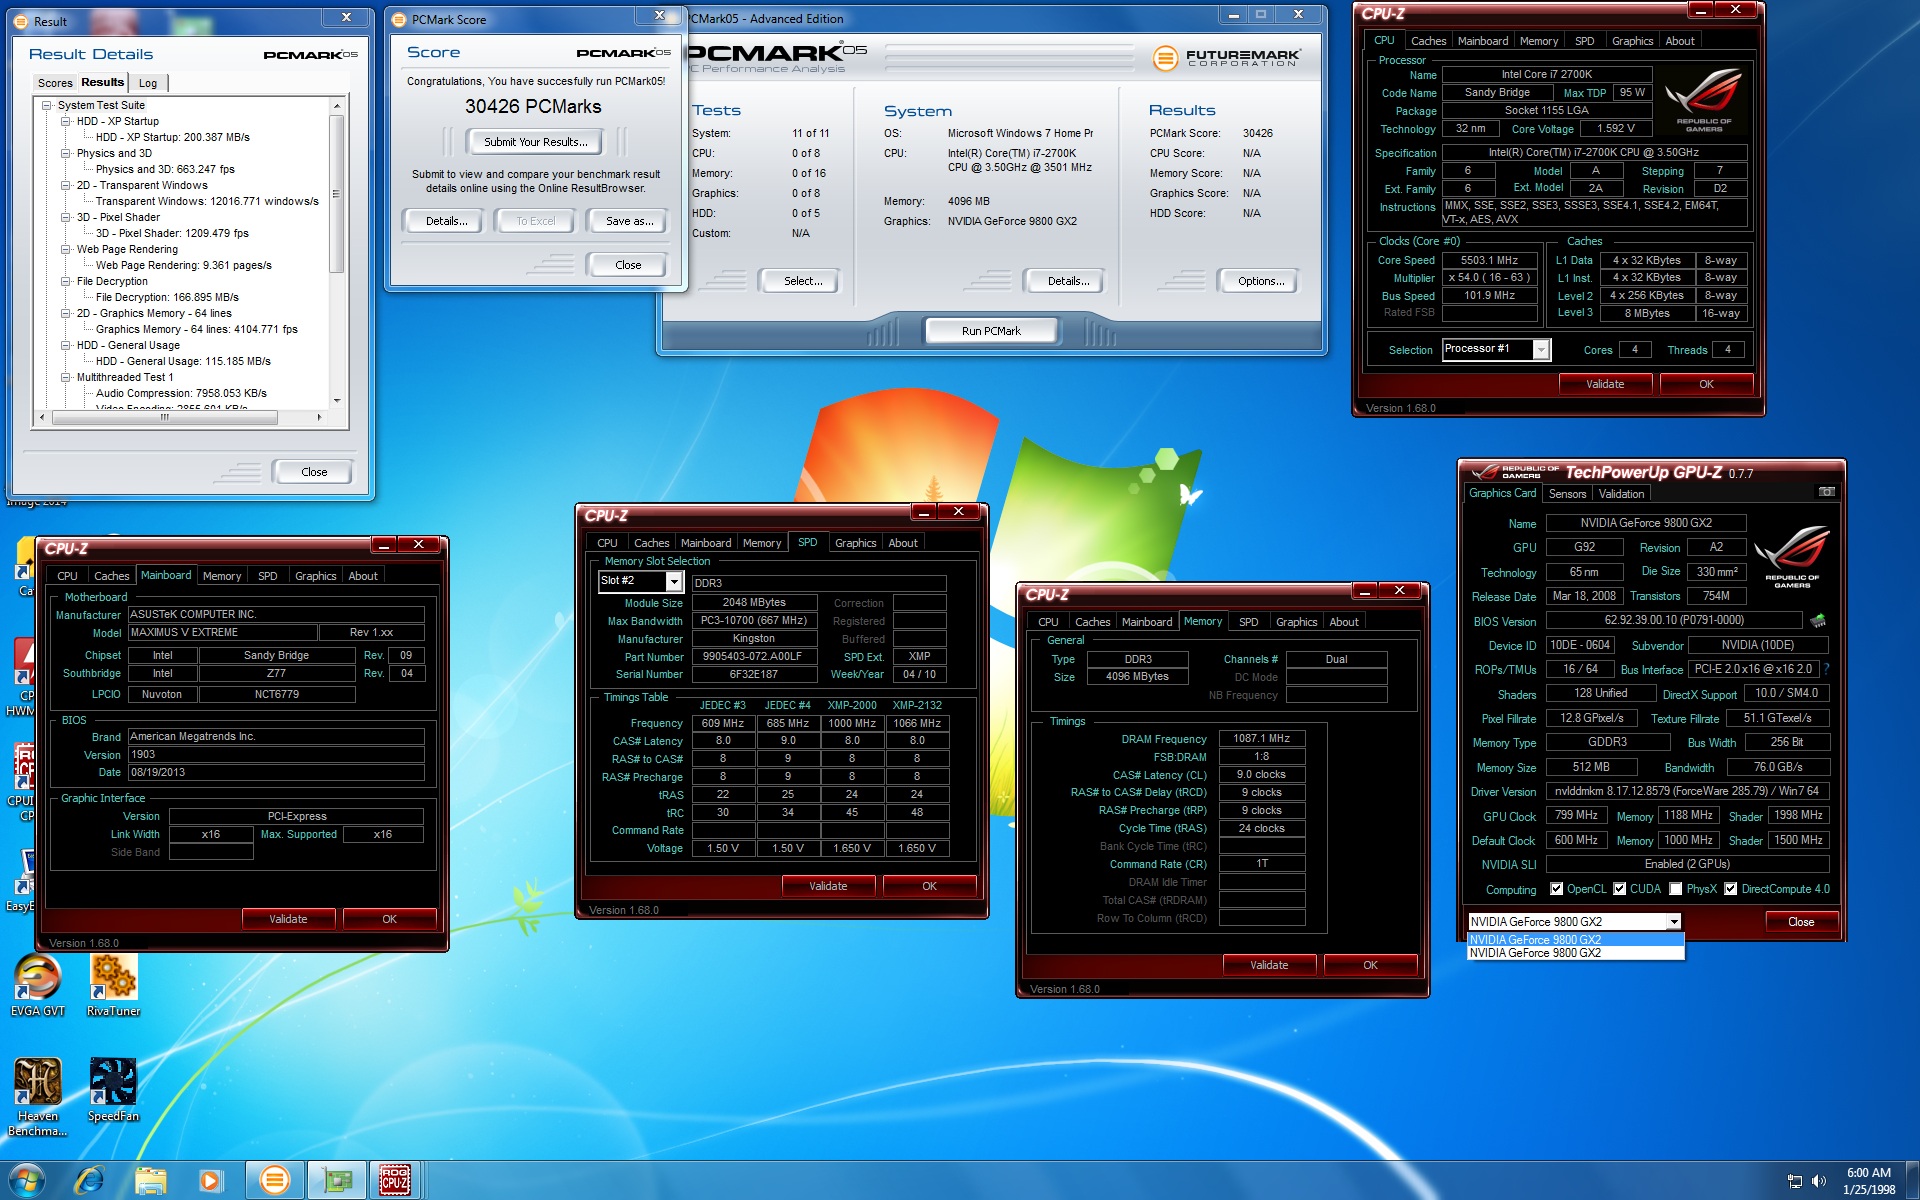
Task: Open the About tab in CPU-Z SPD window
Action: coord(902,543)
